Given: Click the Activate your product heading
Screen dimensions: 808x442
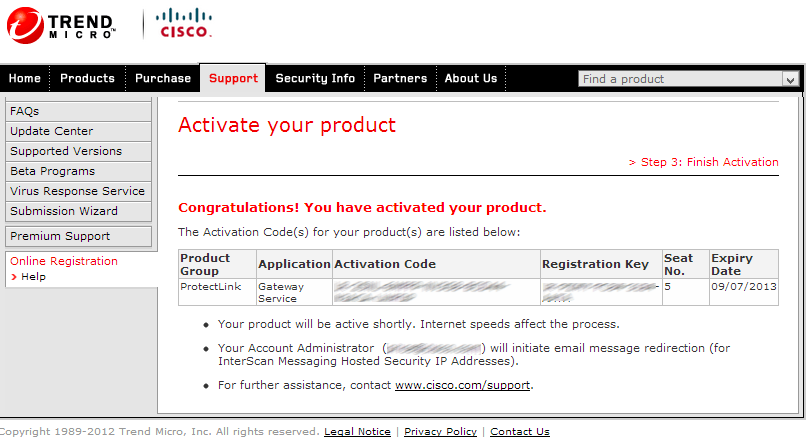Looking at the screenshot, I should tap(287, 125).
